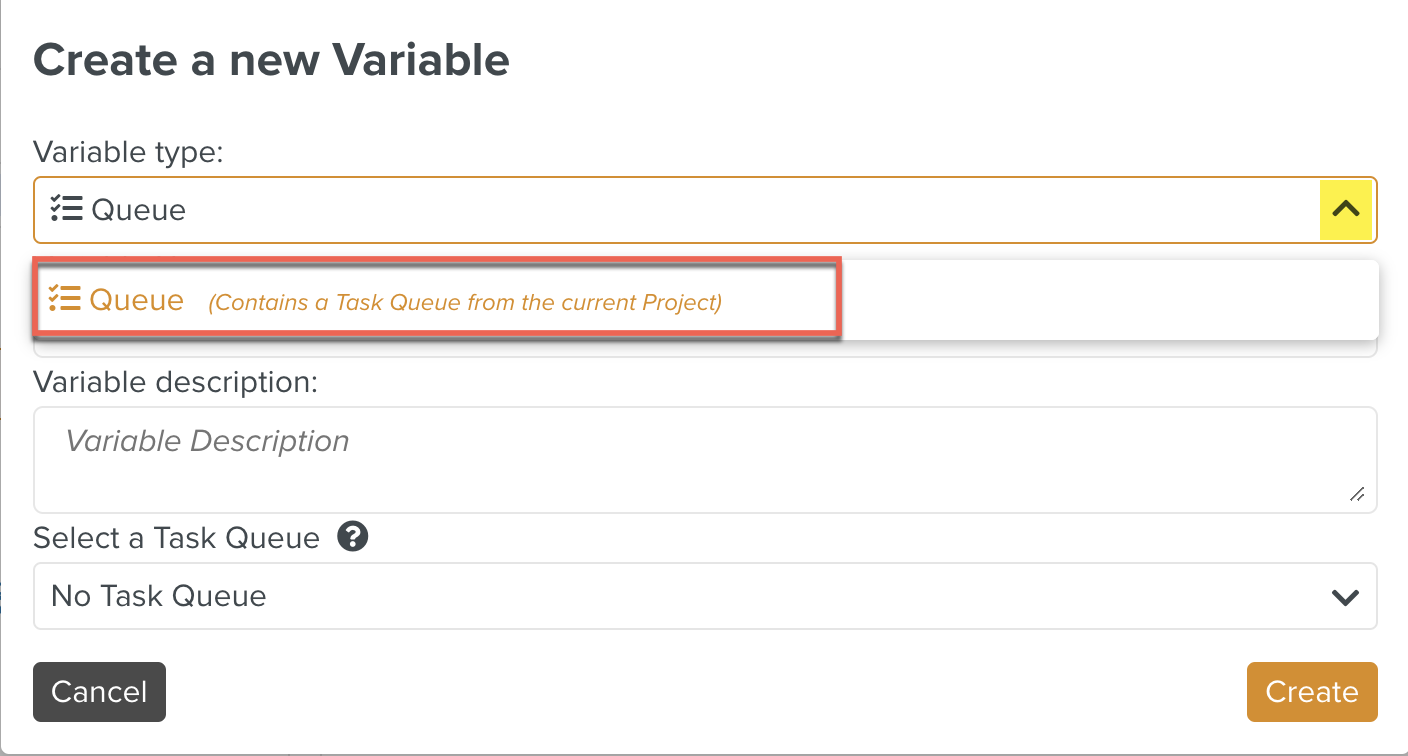
Task: Click inside the Variable Description text area
Action: tap(700, 460)
